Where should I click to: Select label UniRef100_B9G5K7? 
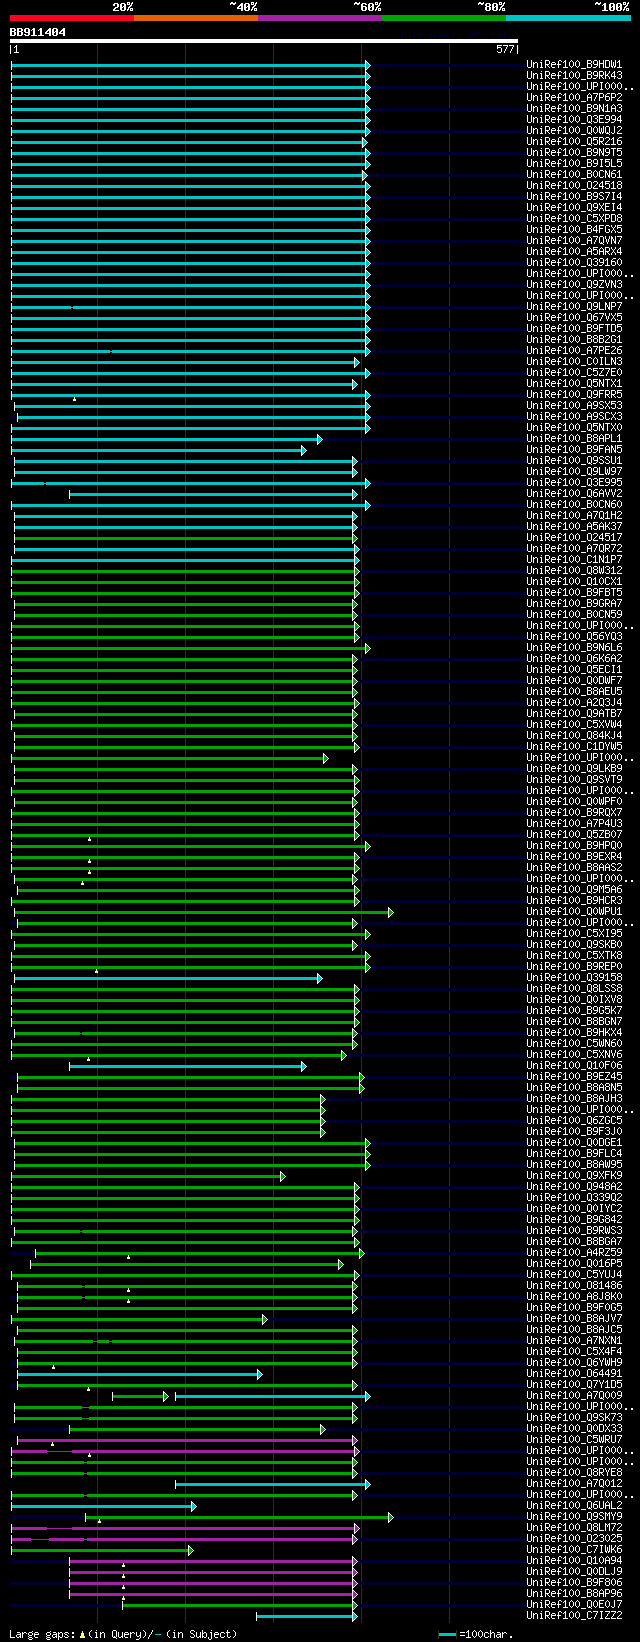click(574, 1011)
